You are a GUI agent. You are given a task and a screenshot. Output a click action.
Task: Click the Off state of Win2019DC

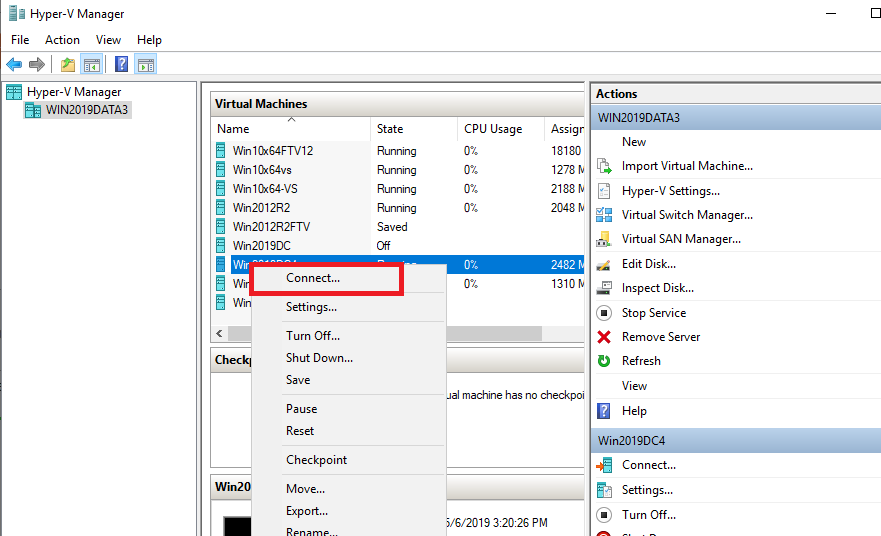(384, 246)
